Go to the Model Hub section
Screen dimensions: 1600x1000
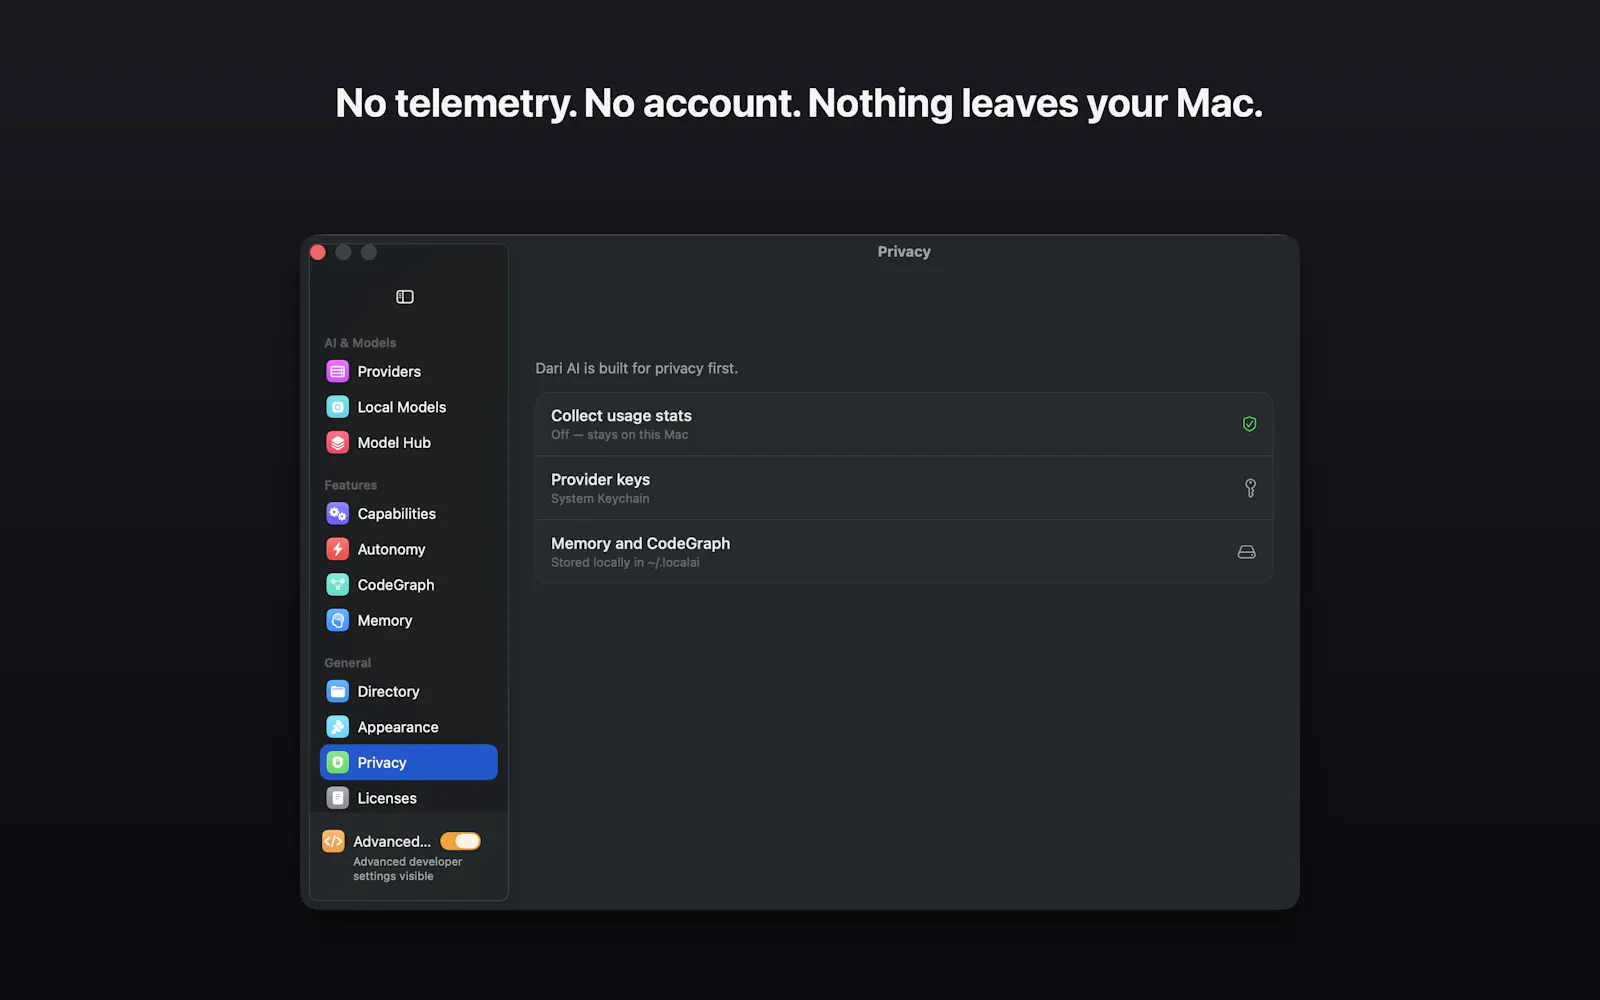(394, 443)
